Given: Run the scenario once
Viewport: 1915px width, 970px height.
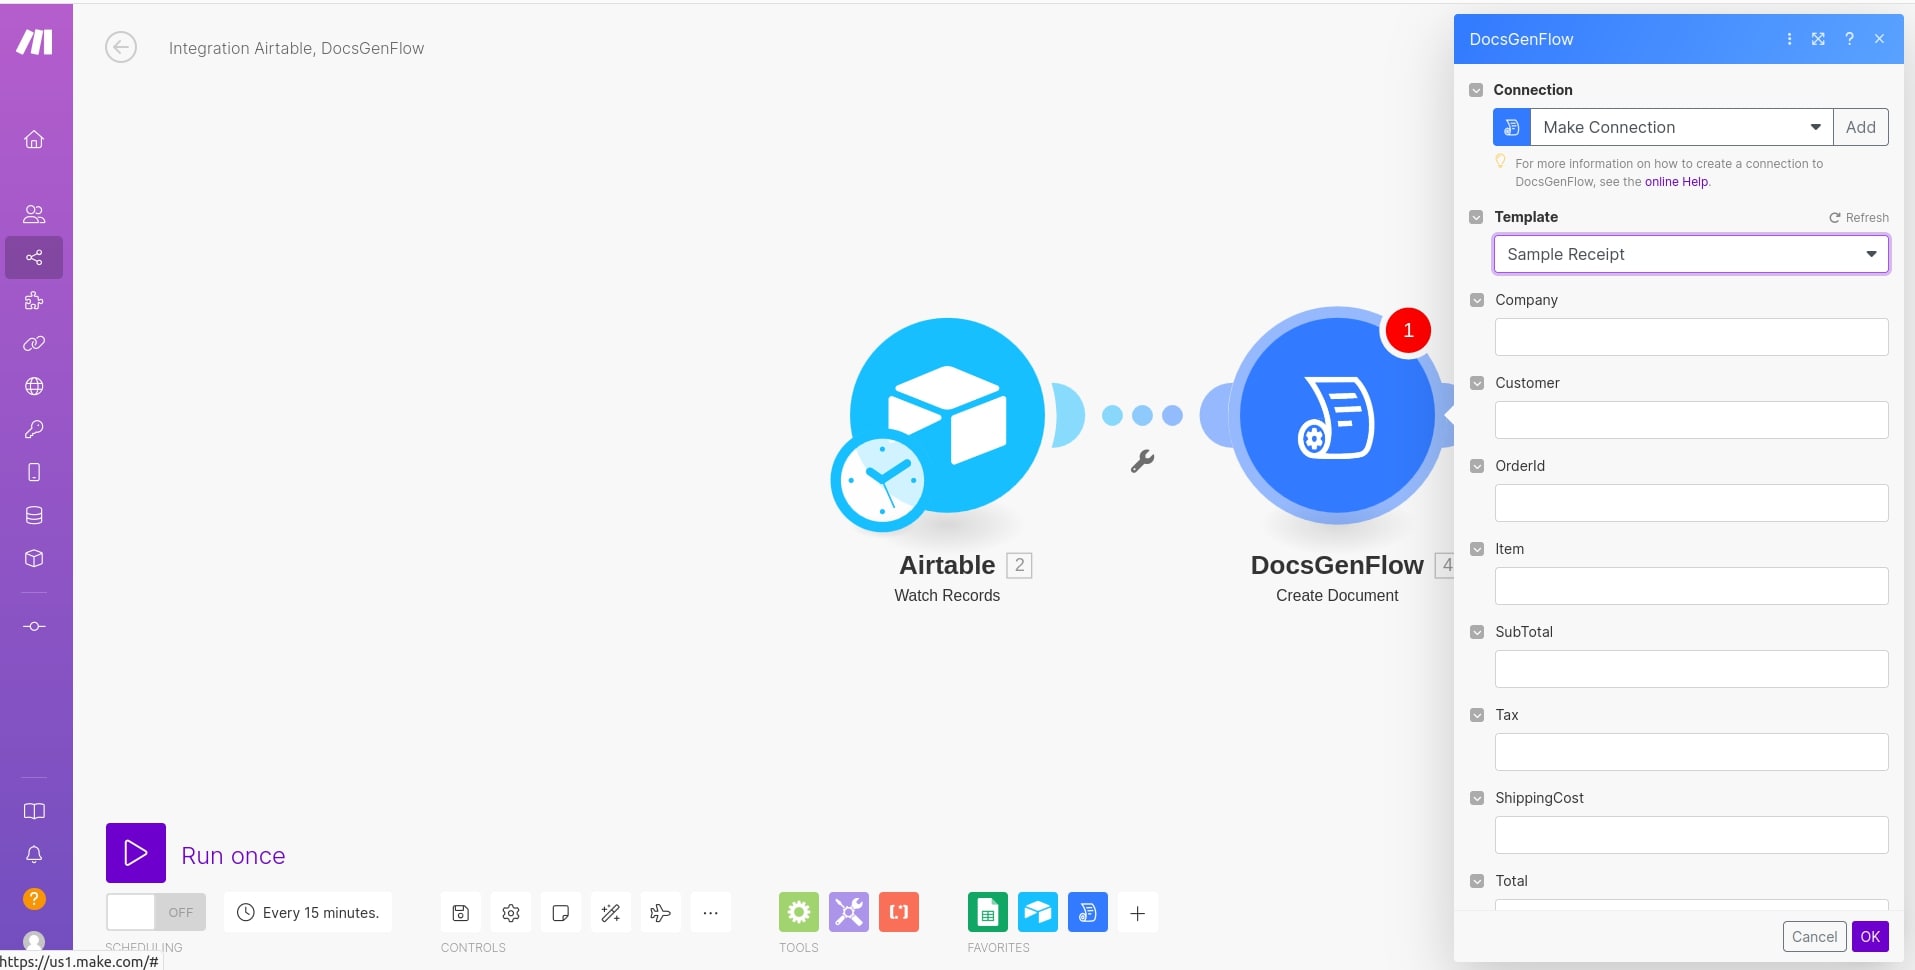Looking at the screenshot, I should point(136,853).
